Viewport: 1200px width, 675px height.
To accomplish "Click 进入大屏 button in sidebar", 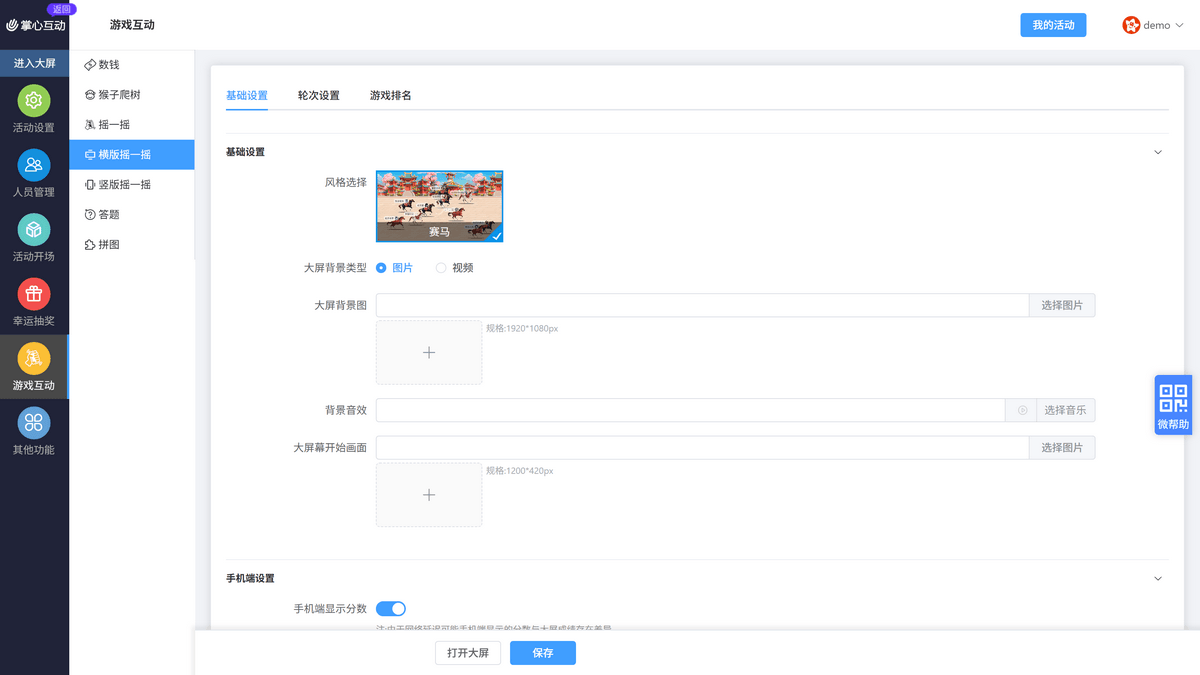I will (x=34, y=63).
